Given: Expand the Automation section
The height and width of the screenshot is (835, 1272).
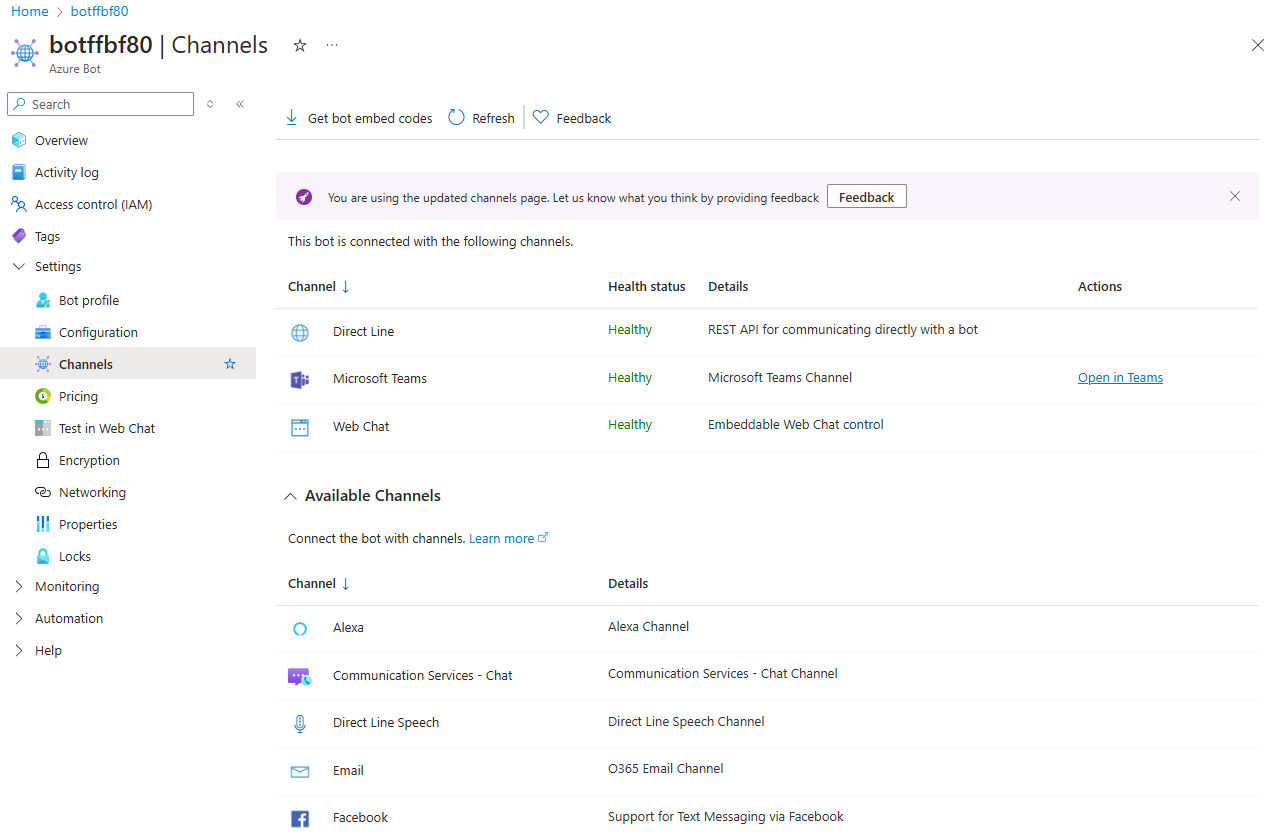Looking at the screenshot, I should coord(18,618).
